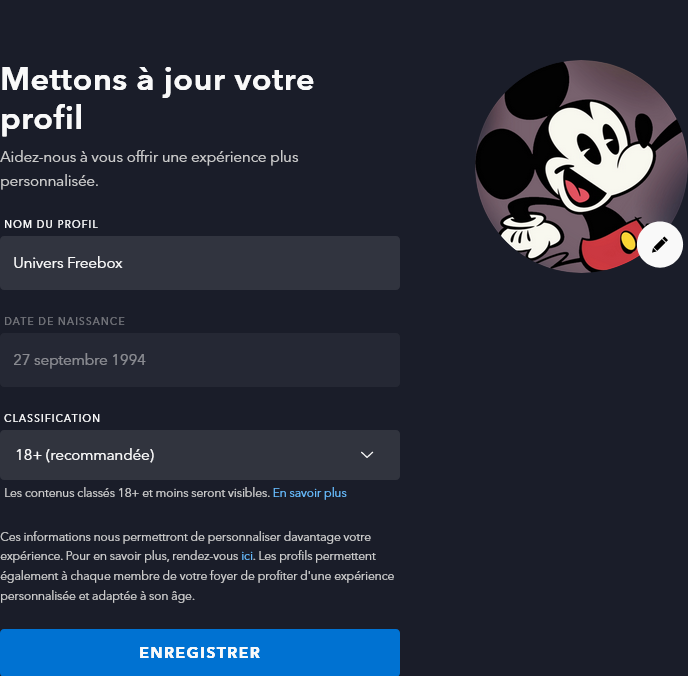Open the Classification dropdown showing 18+
This screenshot has width=688, height=676.
point(200,455)
